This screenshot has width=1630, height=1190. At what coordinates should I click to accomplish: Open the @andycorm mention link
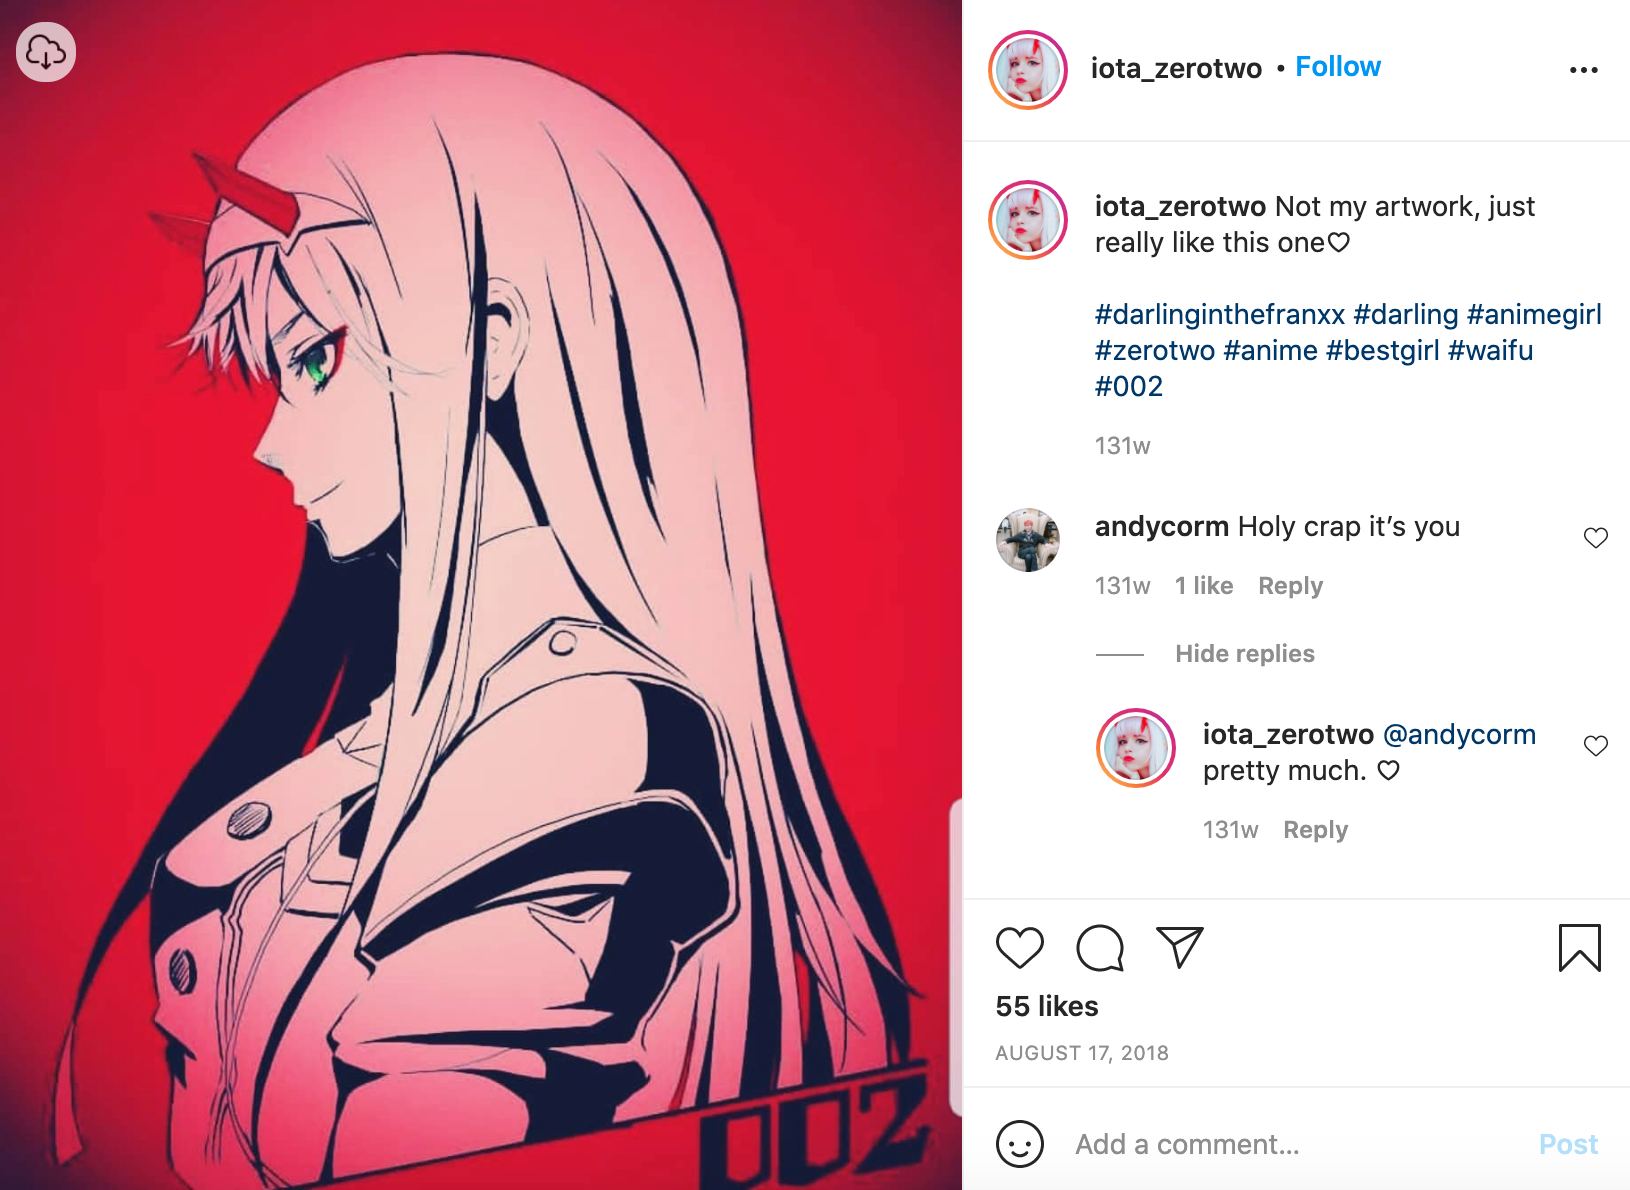coord(1459,735)
